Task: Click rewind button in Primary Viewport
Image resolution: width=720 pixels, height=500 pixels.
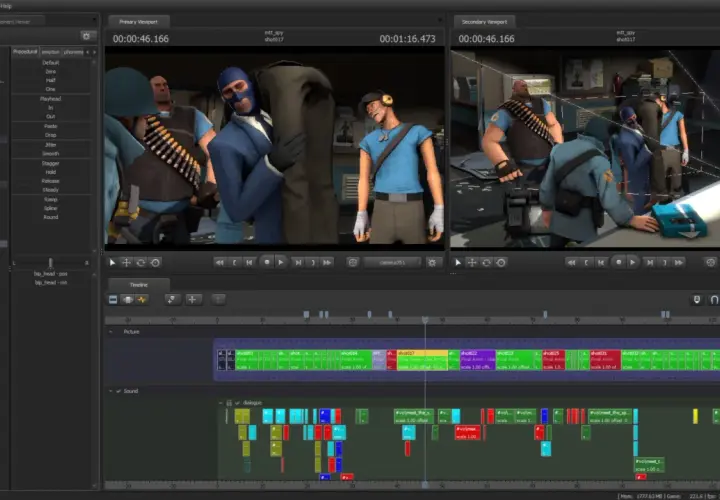Action: pos(220,263)
